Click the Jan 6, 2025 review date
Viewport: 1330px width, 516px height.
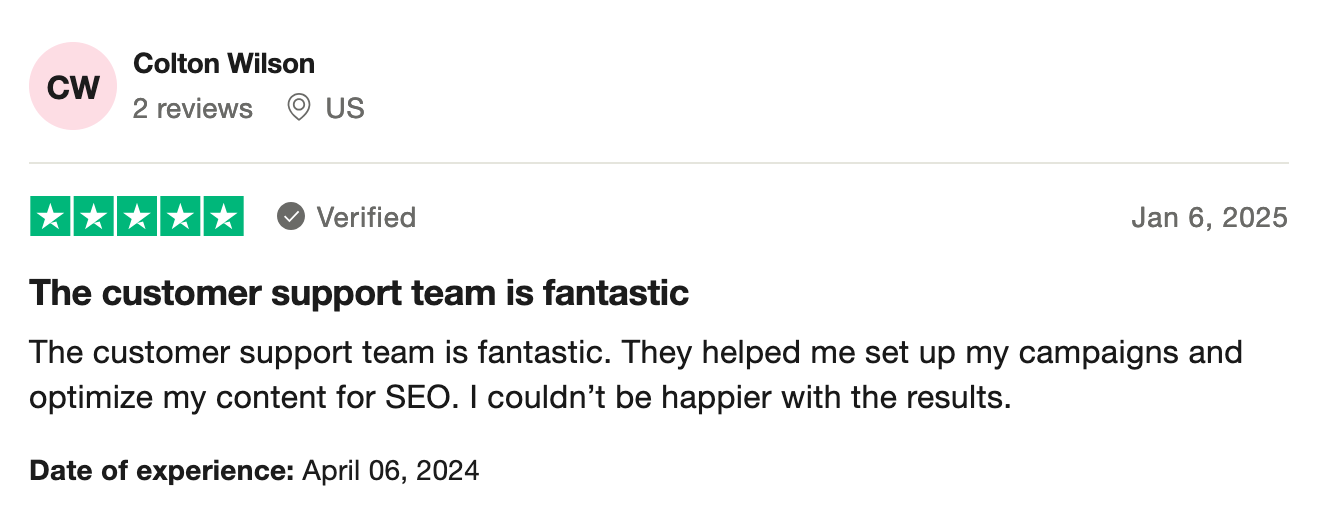tap(1210, 217)
